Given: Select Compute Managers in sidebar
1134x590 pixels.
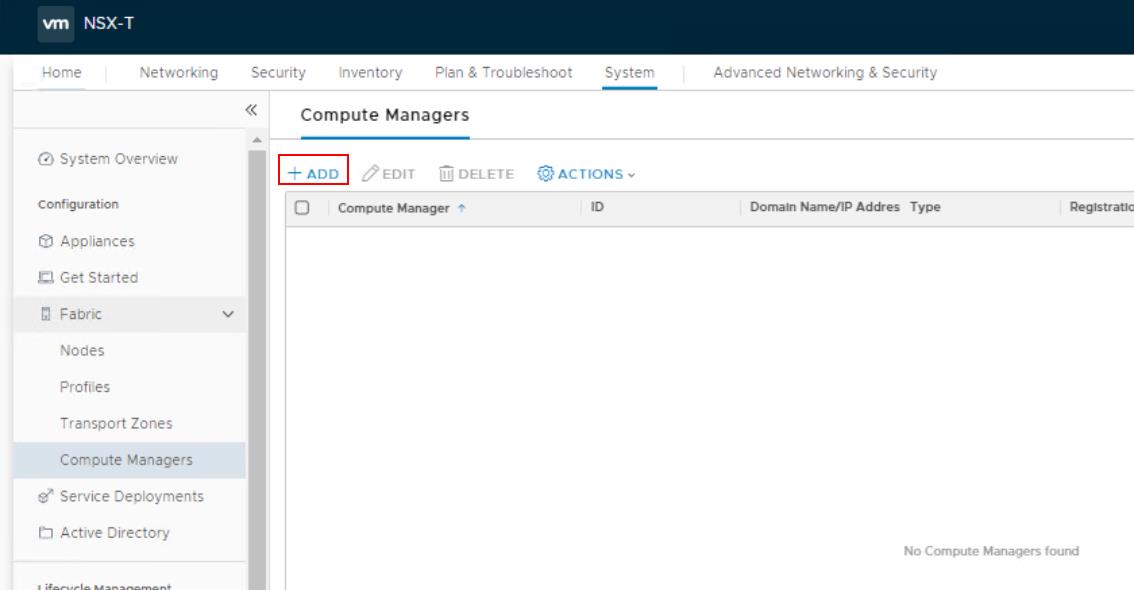Looking at the screenshot, I should [x=126, y=460].
